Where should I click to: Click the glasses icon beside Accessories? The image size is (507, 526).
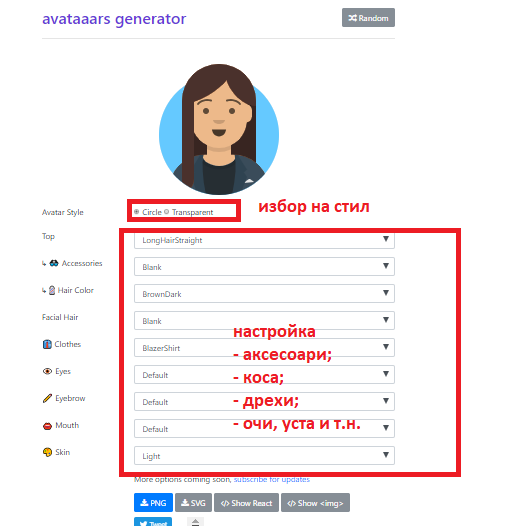(54, 263)
